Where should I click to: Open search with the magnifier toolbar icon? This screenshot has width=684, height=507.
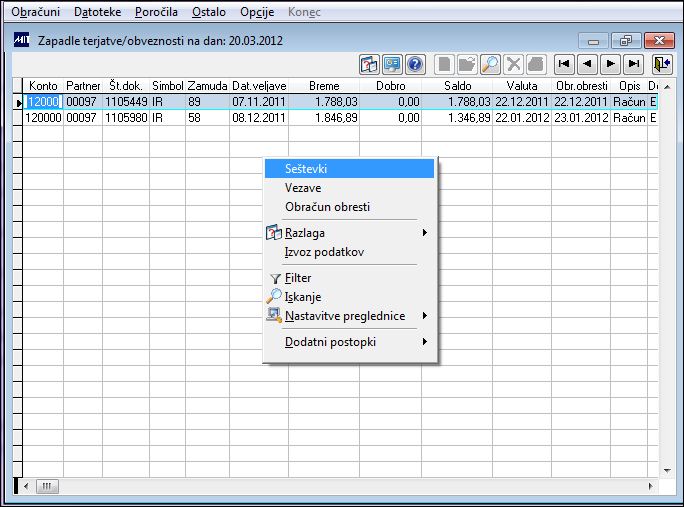490,65
